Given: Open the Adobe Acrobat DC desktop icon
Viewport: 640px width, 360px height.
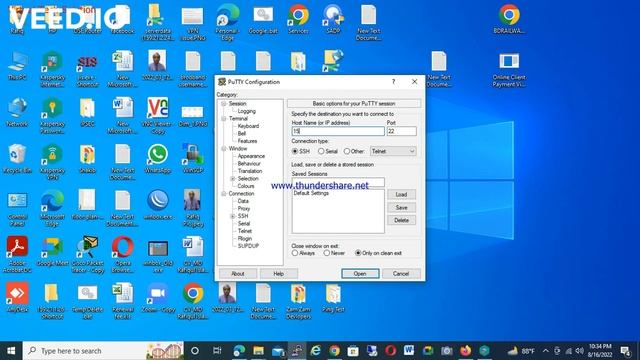Looking at the screenshot, I should (17, 254).
